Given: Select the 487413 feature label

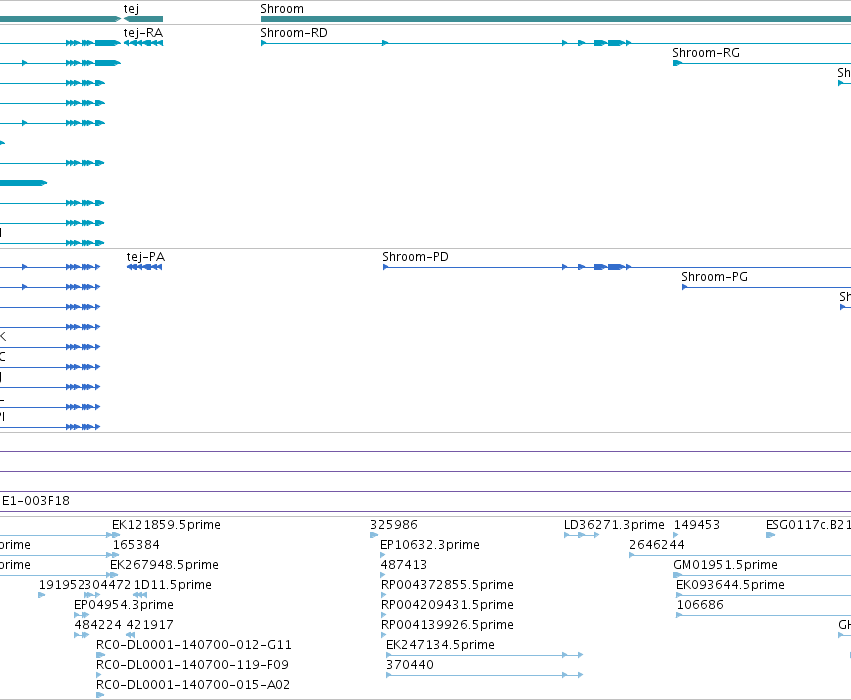Looking at the screenshot, I should [x=404, y=565].
